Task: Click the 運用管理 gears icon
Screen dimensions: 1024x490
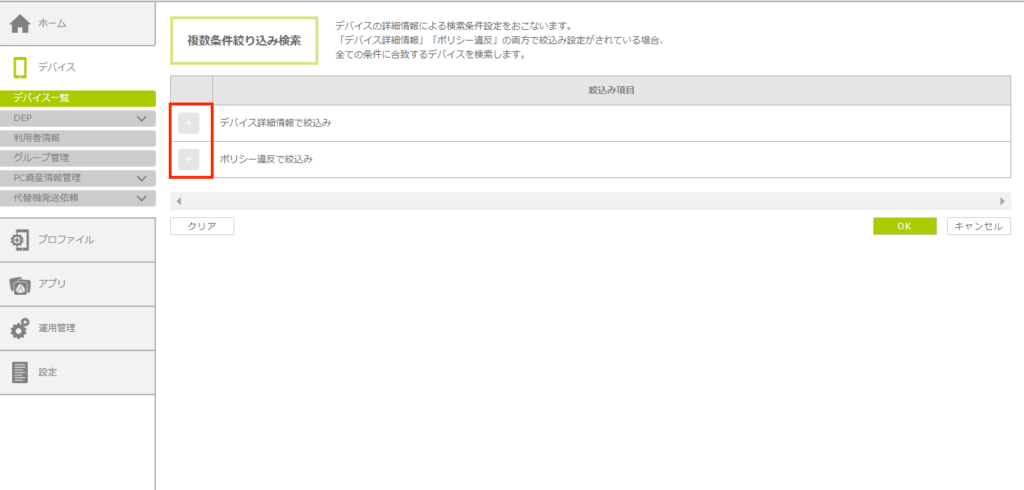Action: [x=20, y=328]
